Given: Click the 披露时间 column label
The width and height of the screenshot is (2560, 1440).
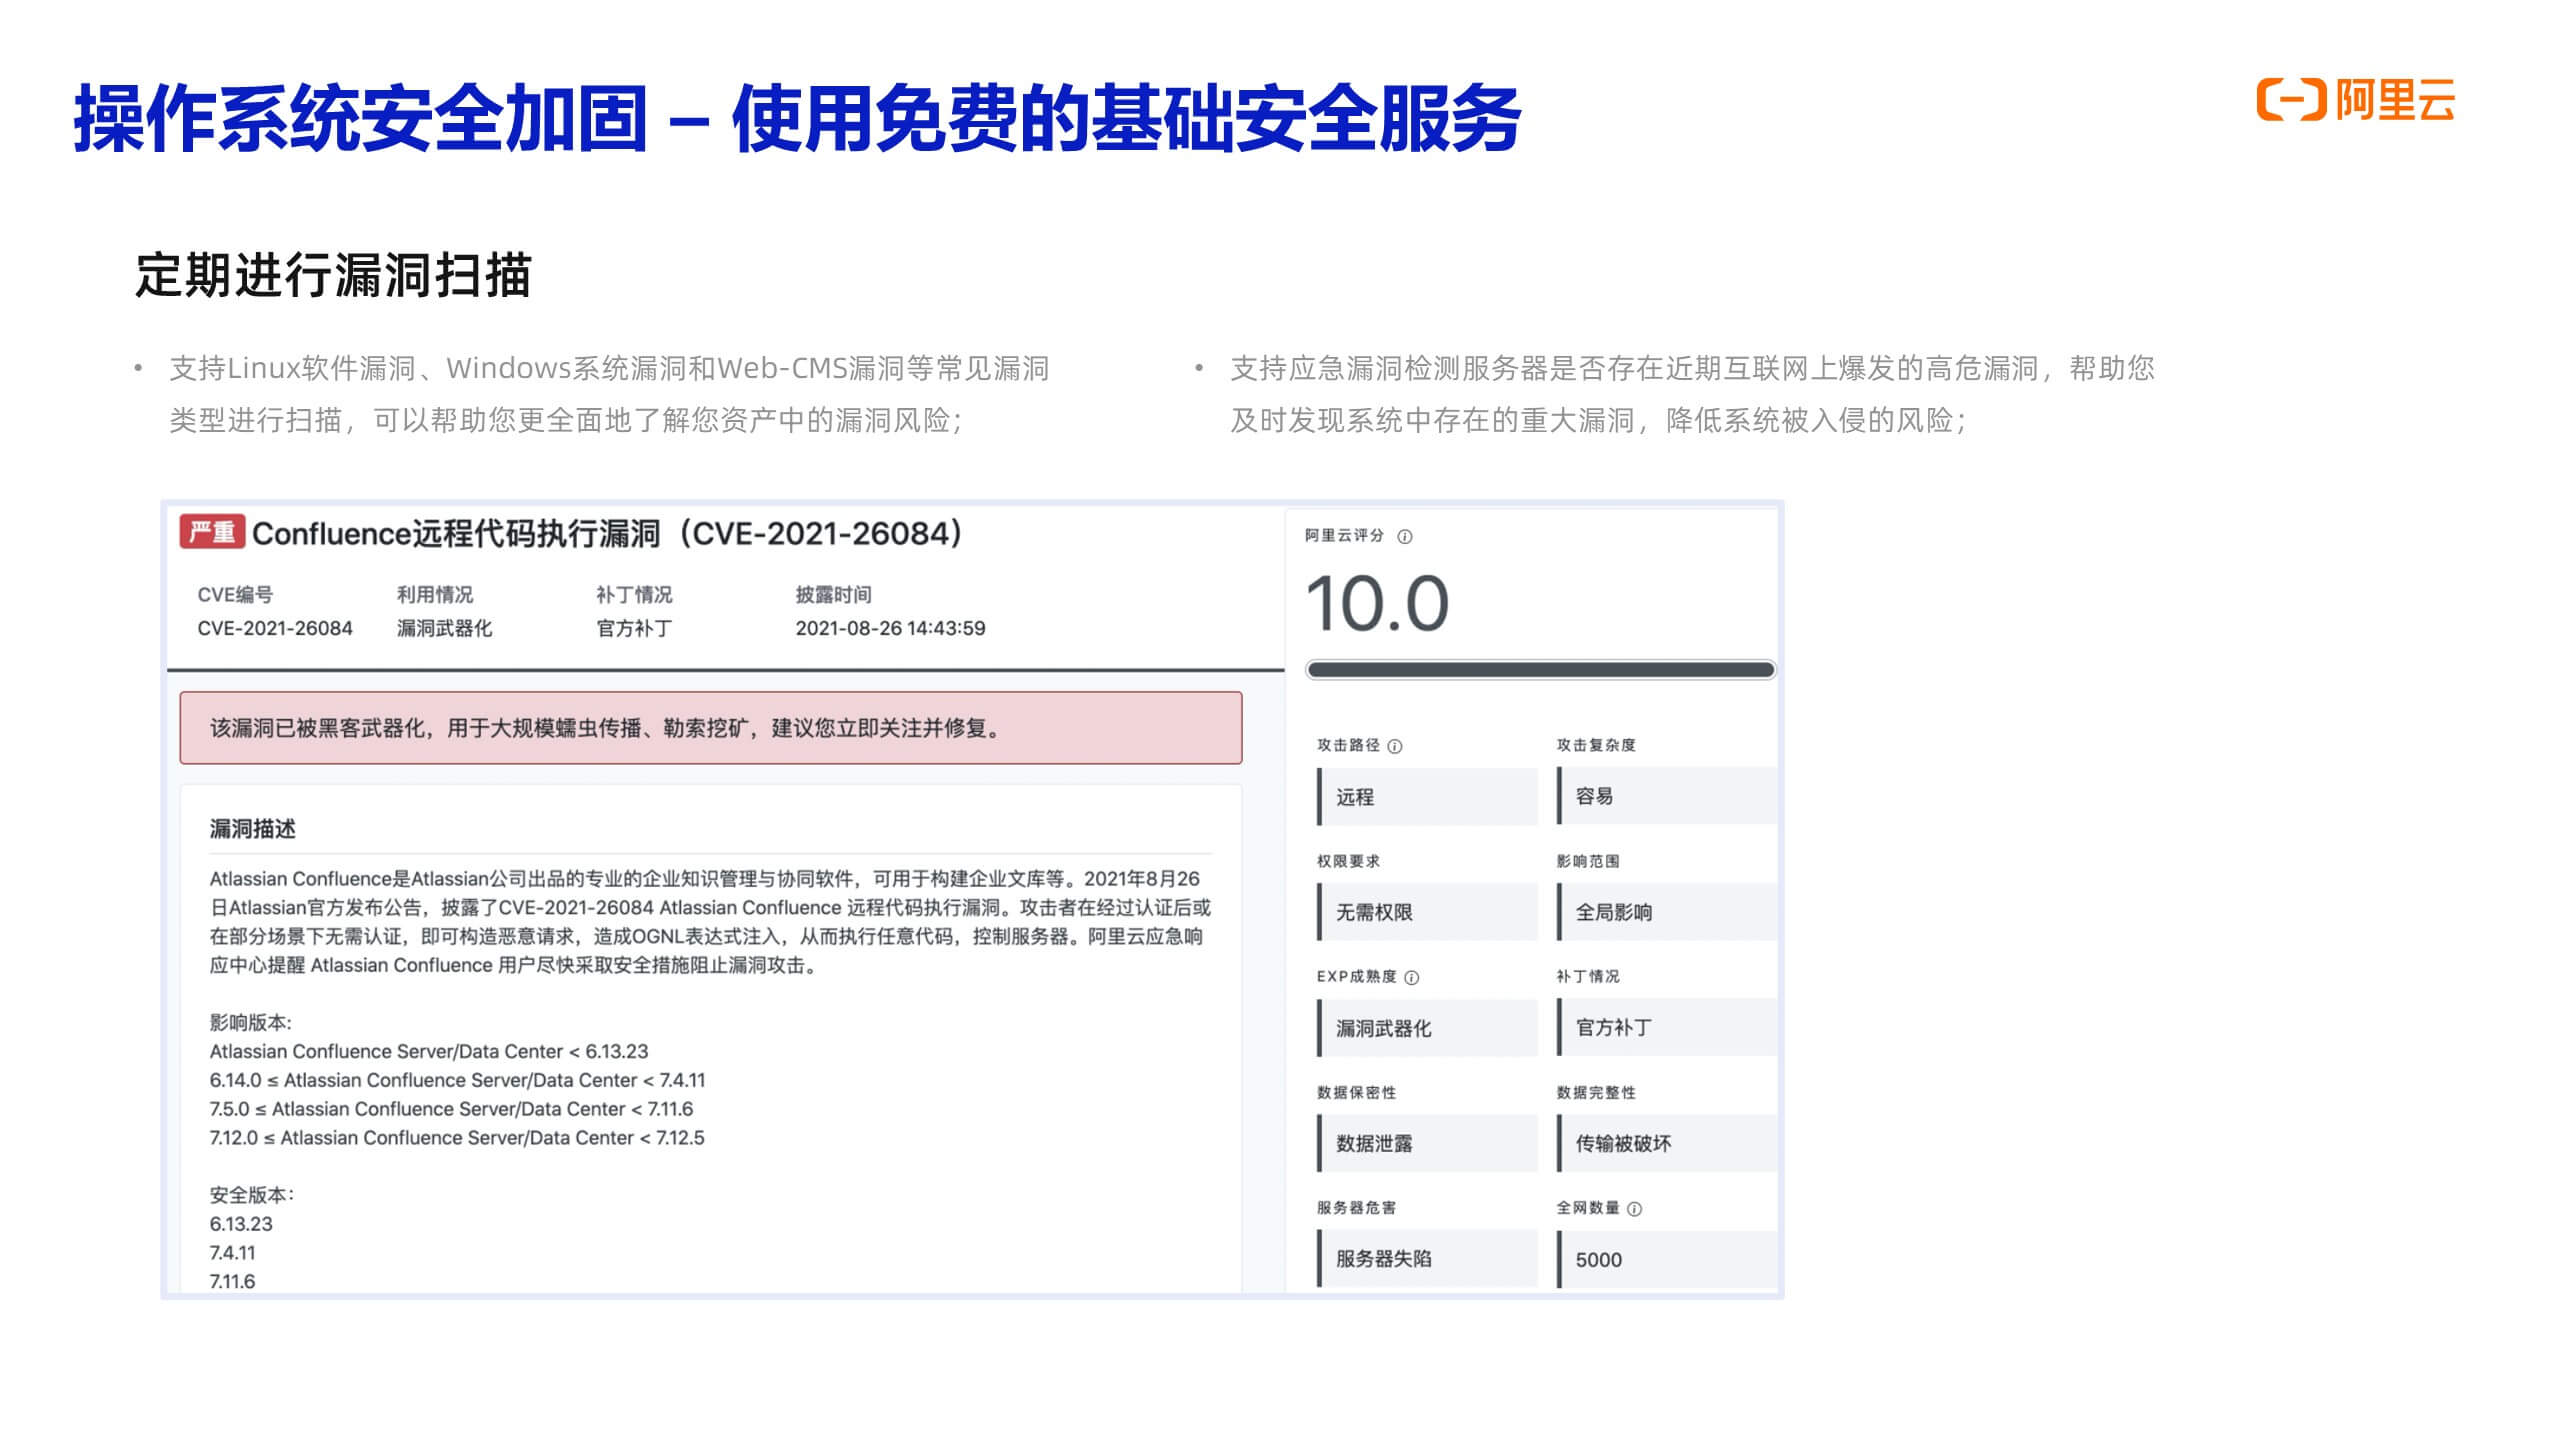Looking at the screenshot, I should pyautogui.click(x=833, y=595).
